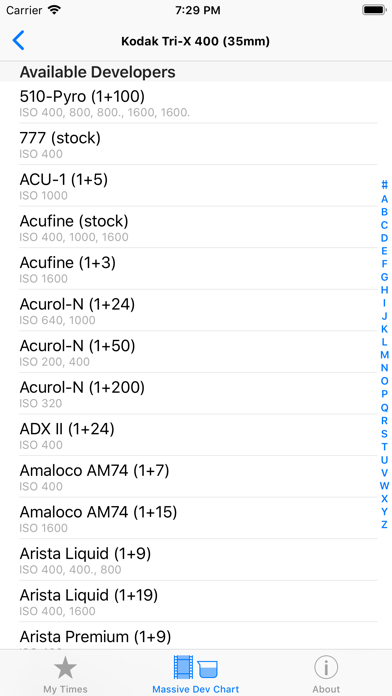
Task: Tap Arista Liquid (1+19) row
Action: [x=196, y=601]
